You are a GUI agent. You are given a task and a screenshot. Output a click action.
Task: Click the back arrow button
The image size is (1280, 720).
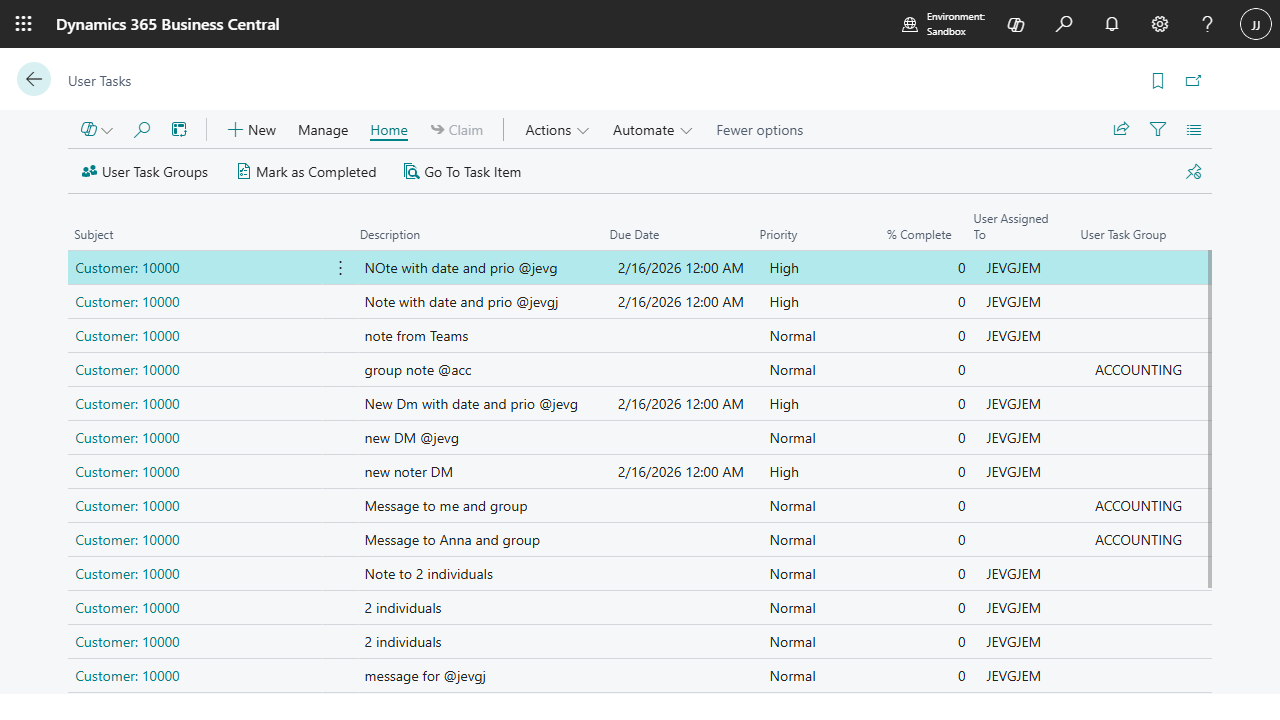point(34,80)
